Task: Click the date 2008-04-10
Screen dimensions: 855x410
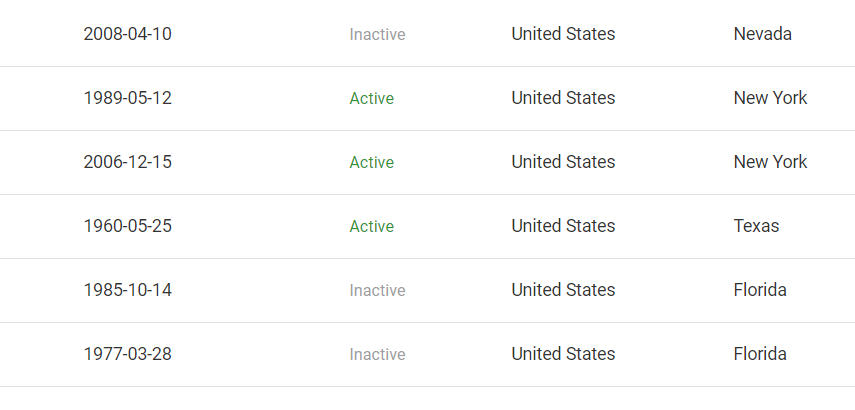Action: tap(127, 34)
